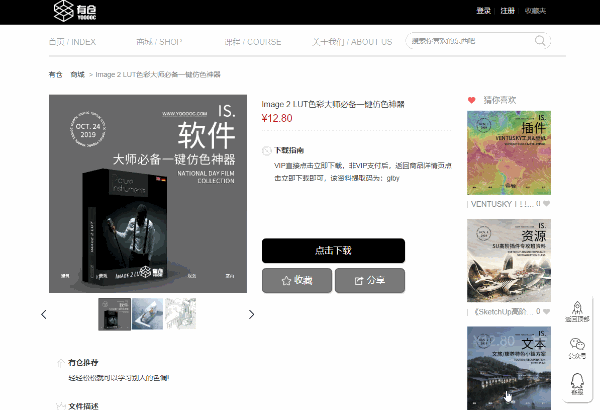
Task: Open the 首页 / INDEX nav item
Action: (72, 42)
